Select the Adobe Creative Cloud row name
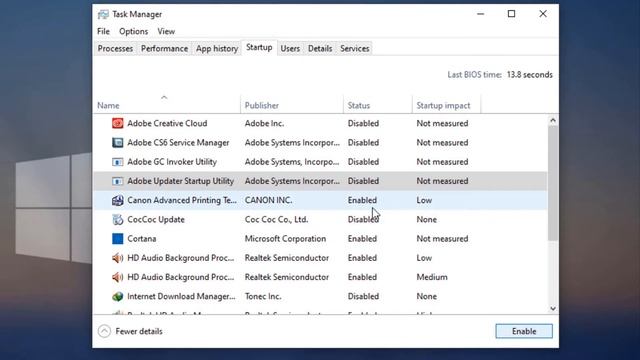The width and height of the screenshot is (640, 360). pos(167,123)
